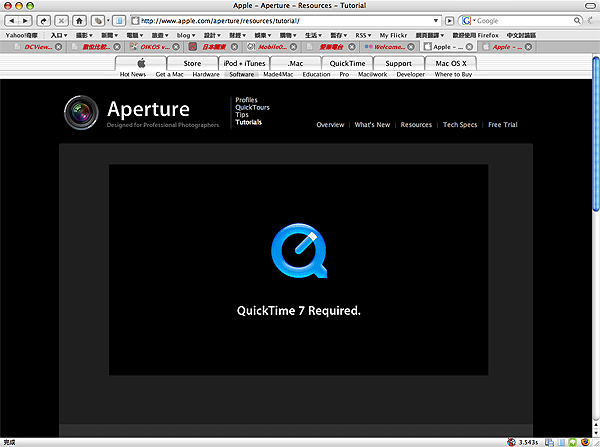Click the Education sub-navigation link

pyautogui.click(x=316, y=74)
